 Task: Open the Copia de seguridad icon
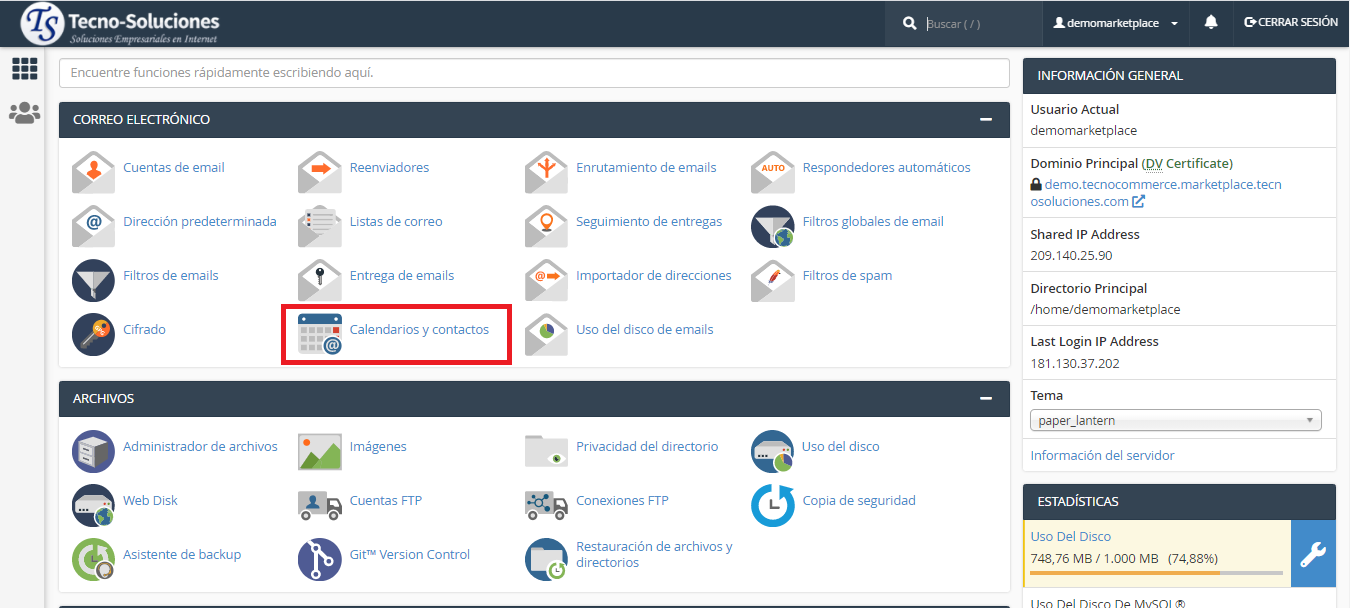pos(772,505)
